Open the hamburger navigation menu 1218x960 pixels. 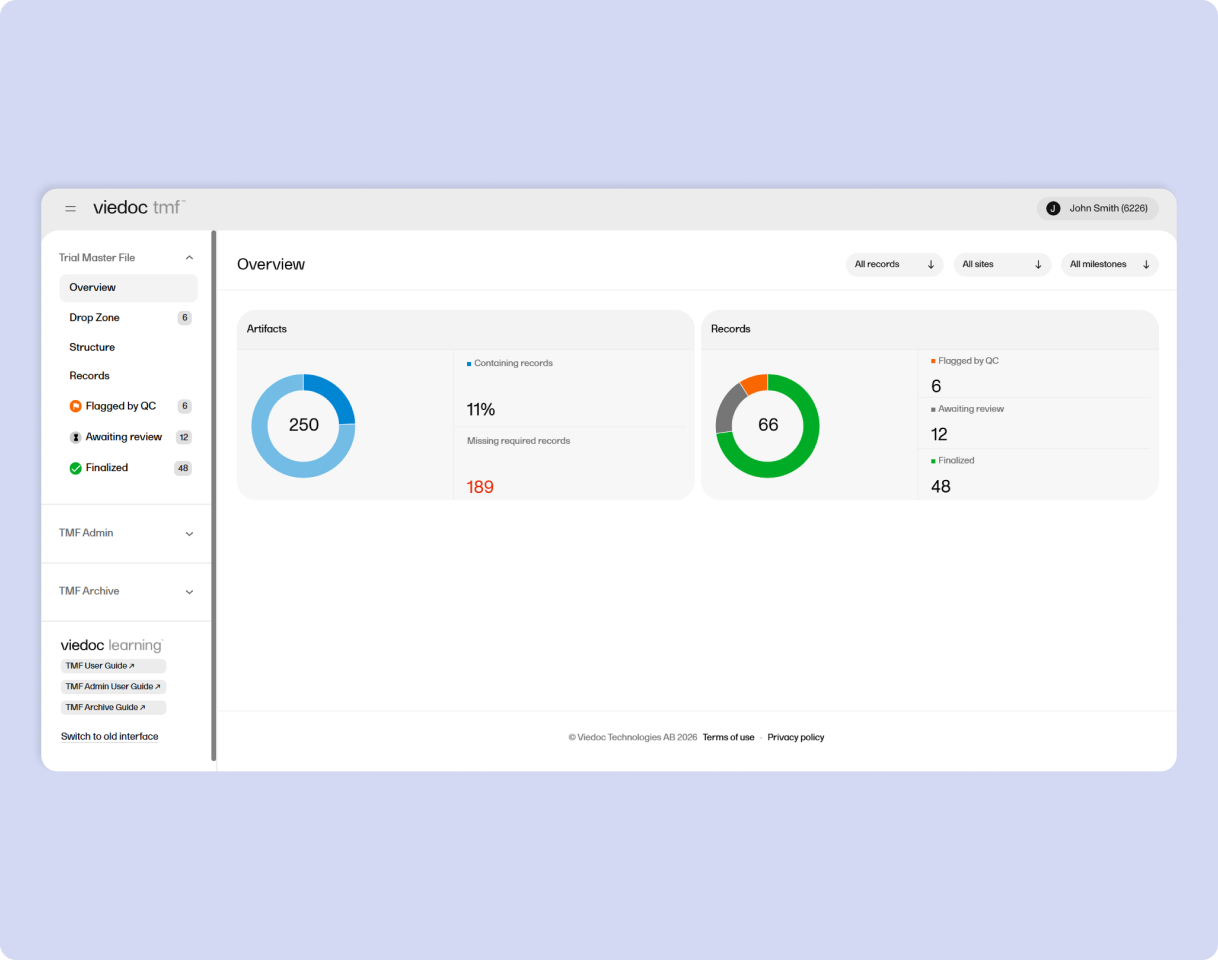70,208
